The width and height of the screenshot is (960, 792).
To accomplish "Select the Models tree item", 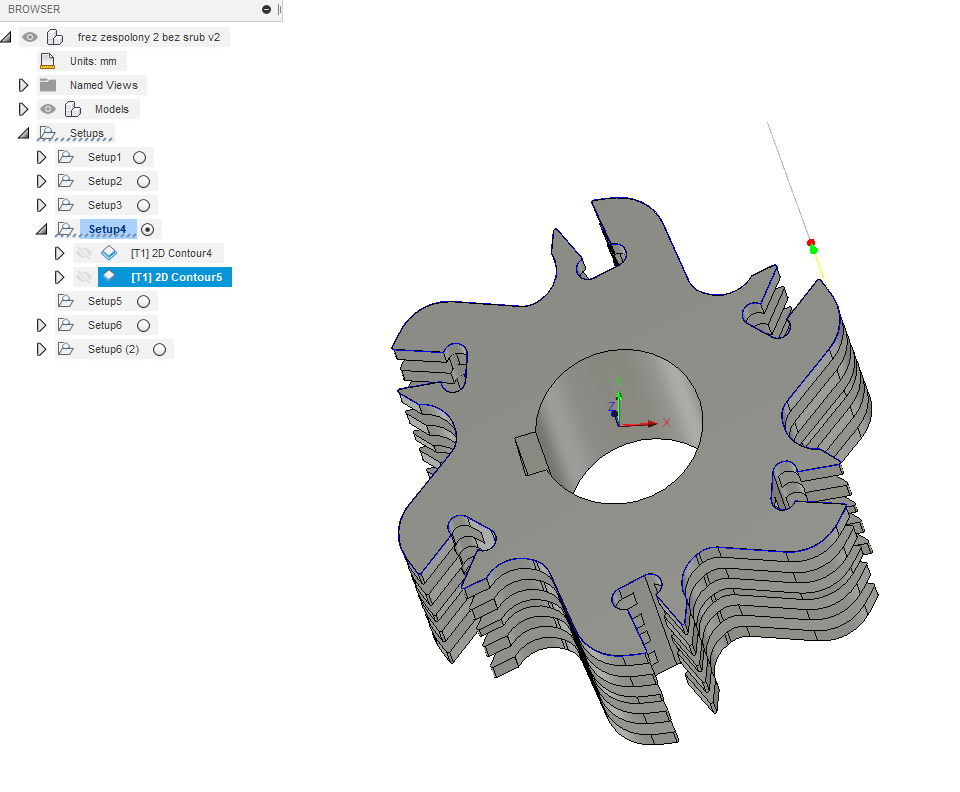I will (x=111, y=109).
